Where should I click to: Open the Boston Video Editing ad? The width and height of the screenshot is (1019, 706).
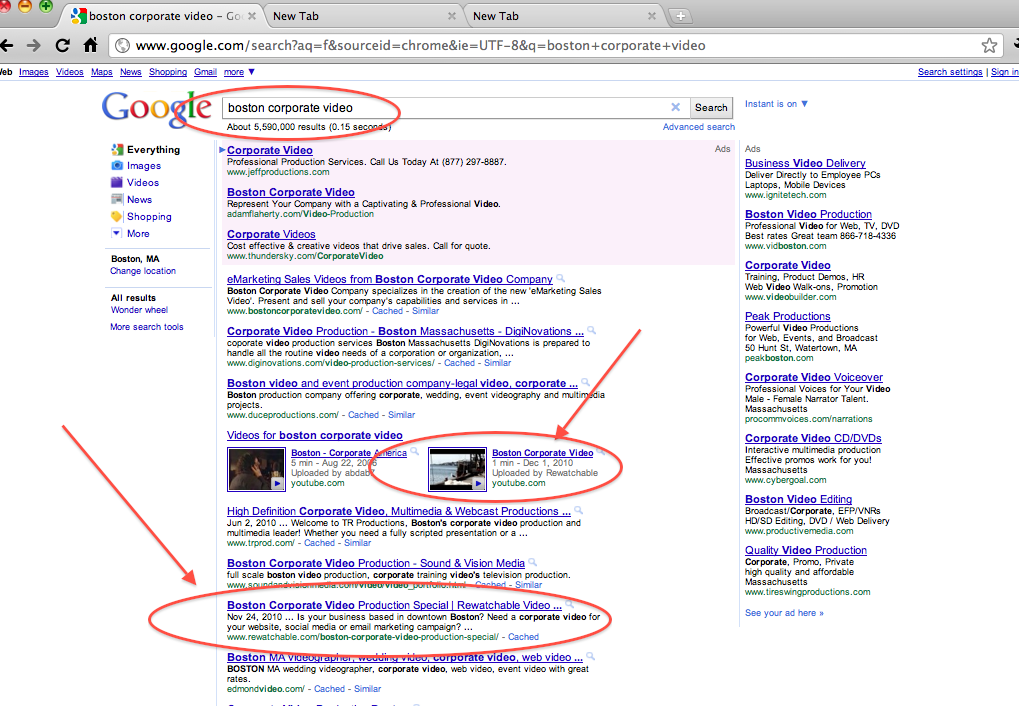[x=798, y=499]
